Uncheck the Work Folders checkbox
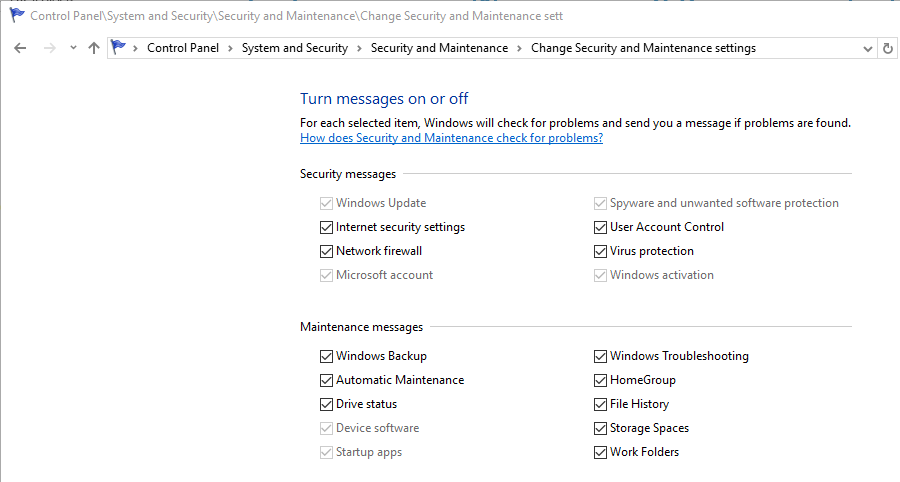The width and height of the screenshot is (900, 482). click(x=600, y=452)
